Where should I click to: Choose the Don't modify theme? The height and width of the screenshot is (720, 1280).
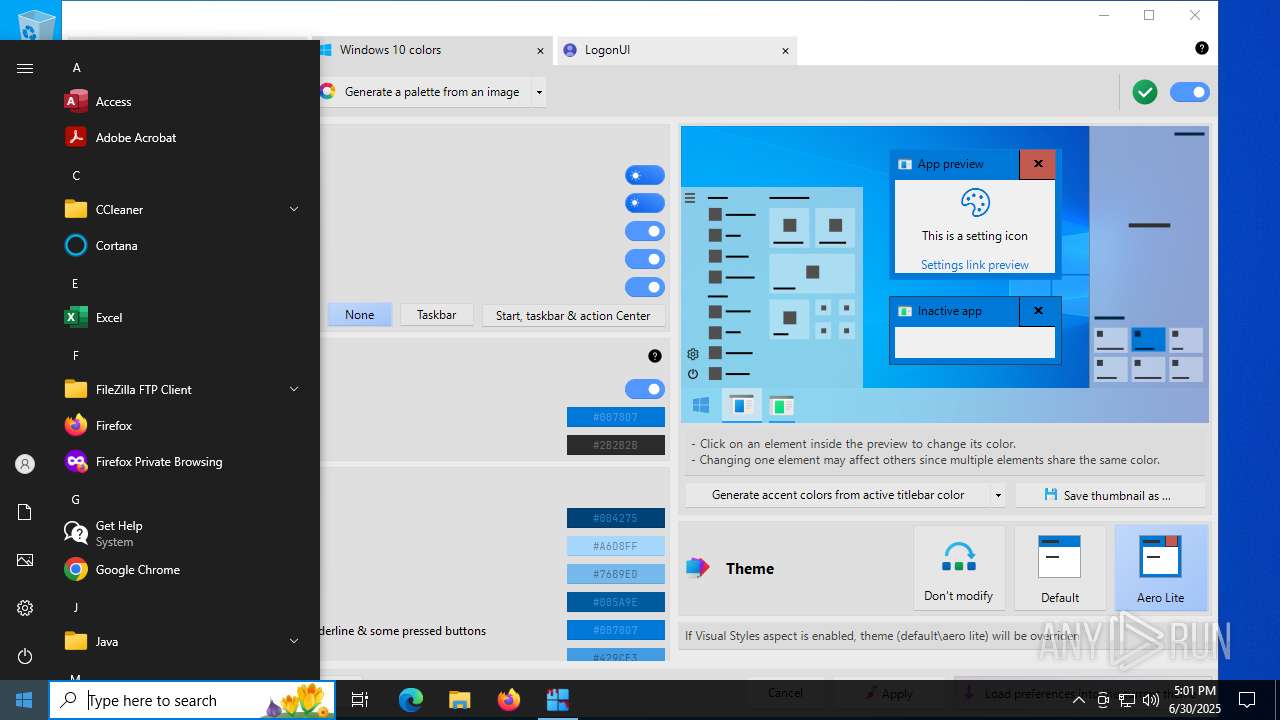(959, 568)
